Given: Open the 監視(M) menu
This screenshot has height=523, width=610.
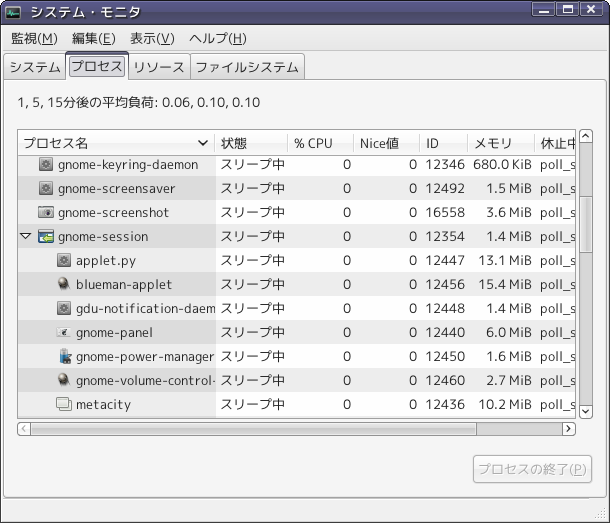Looking at the screenshot, I should [x=34, y=39].
